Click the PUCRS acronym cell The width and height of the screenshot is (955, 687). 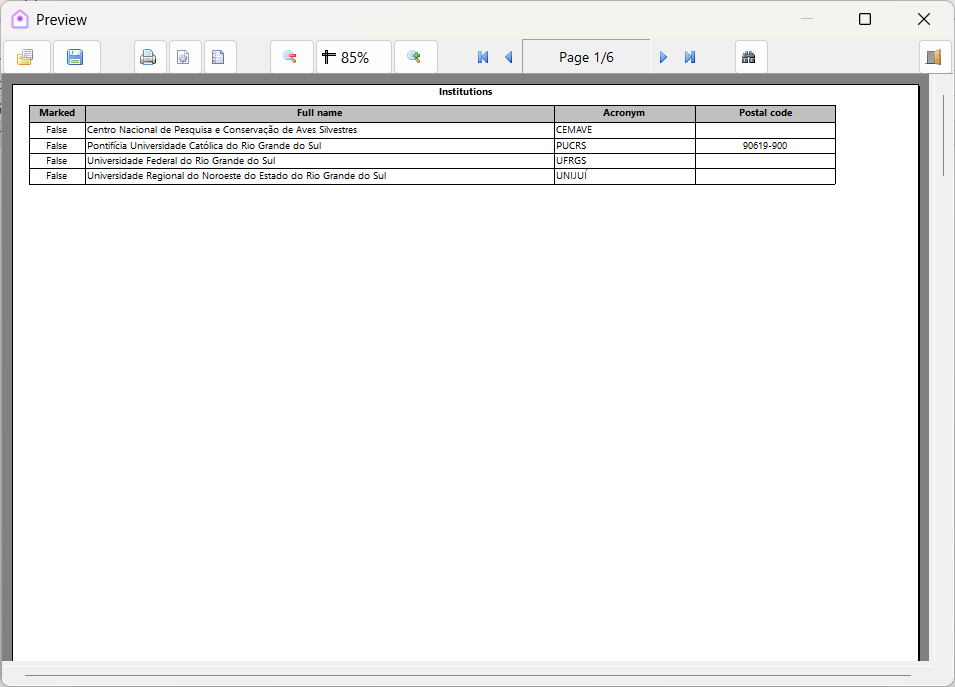point(625,146)
